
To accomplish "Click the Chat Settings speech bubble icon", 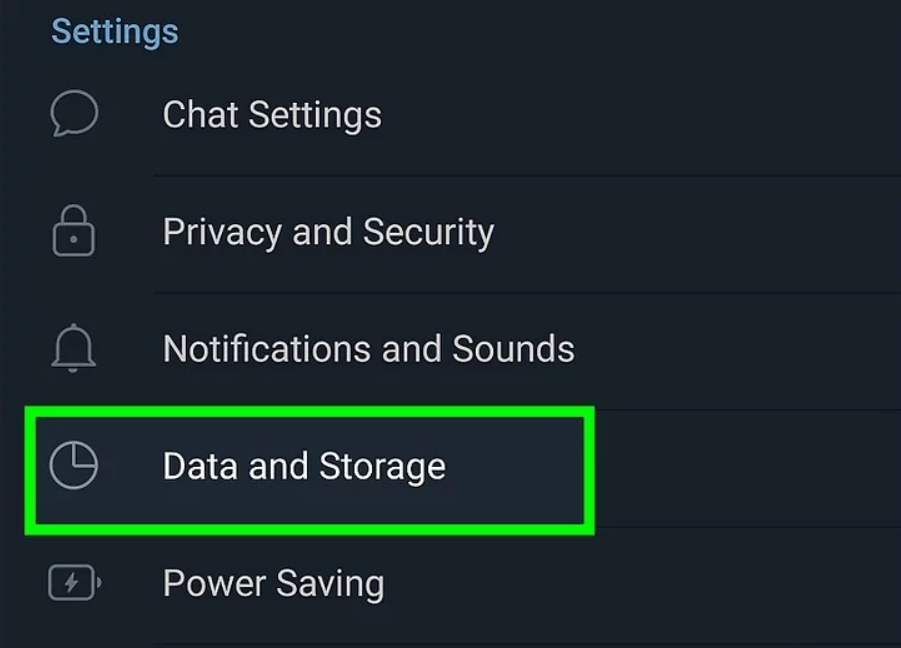I will point(74,114).
